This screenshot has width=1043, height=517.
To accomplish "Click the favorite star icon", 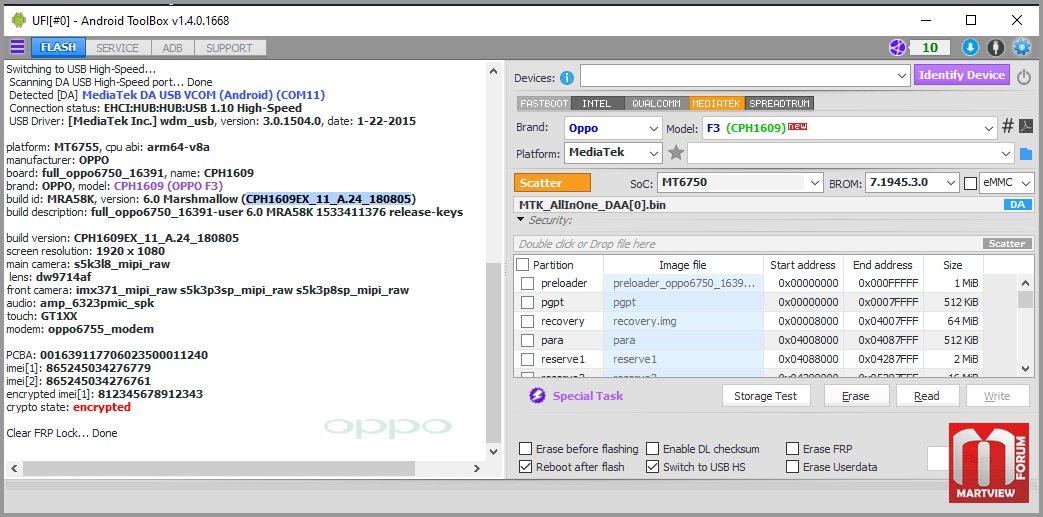I will click(x=676, y=153).
